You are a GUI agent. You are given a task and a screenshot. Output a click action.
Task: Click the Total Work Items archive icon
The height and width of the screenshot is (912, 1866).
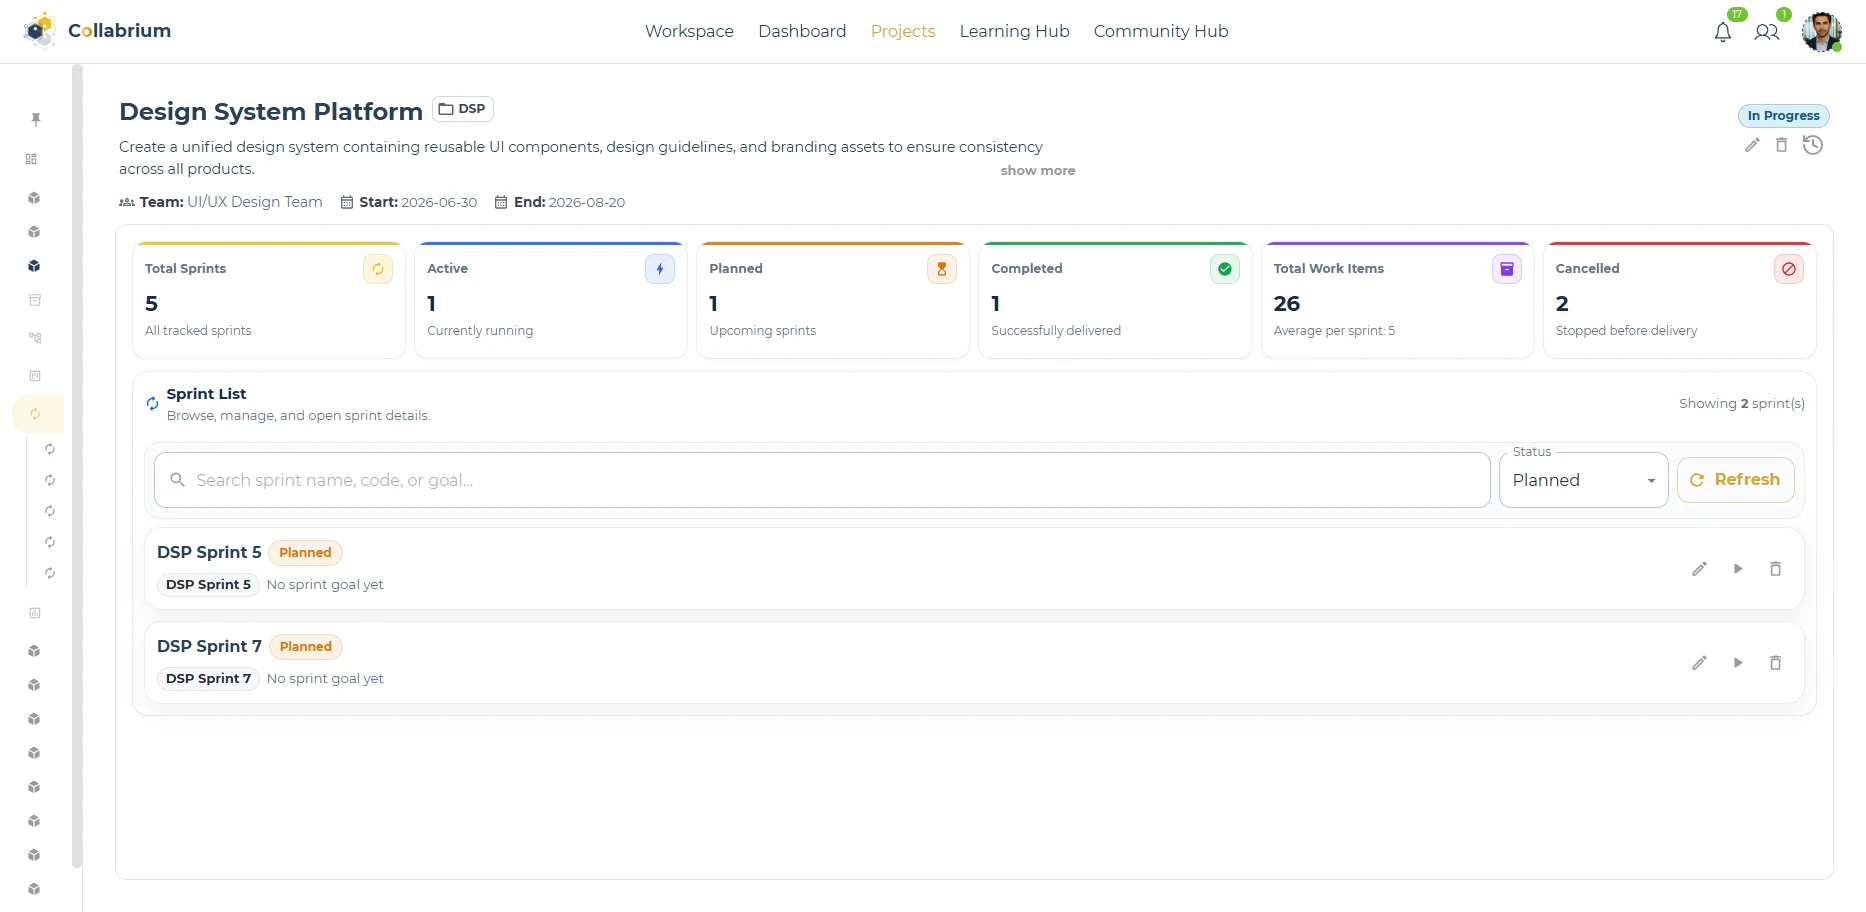1507,269
